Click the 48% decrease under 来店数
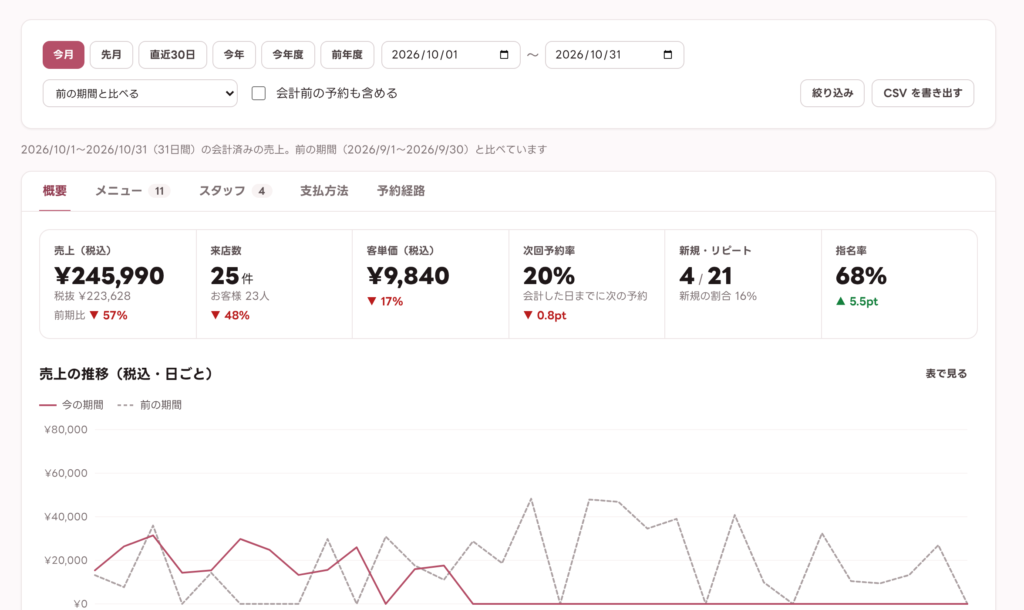Screen dimensions: 1024x610 coord(230,315)
